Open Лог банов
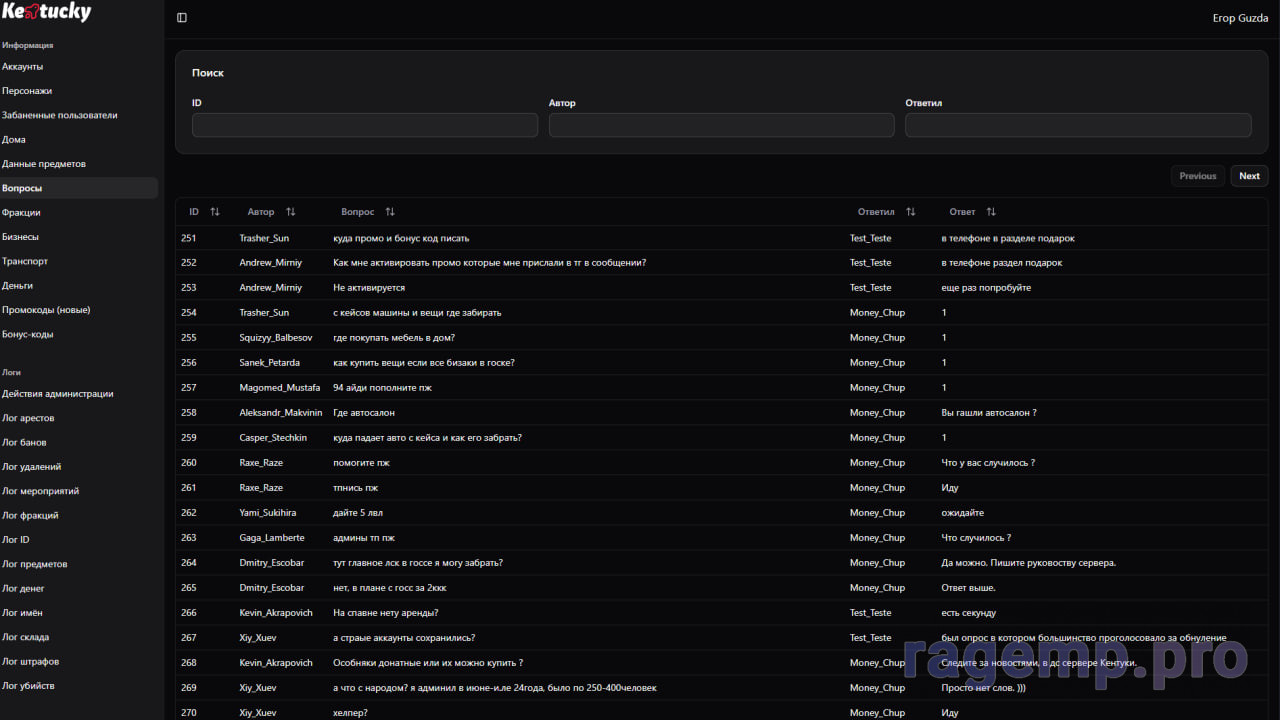Screen dimensions: 1280x720 click(24, 442)
